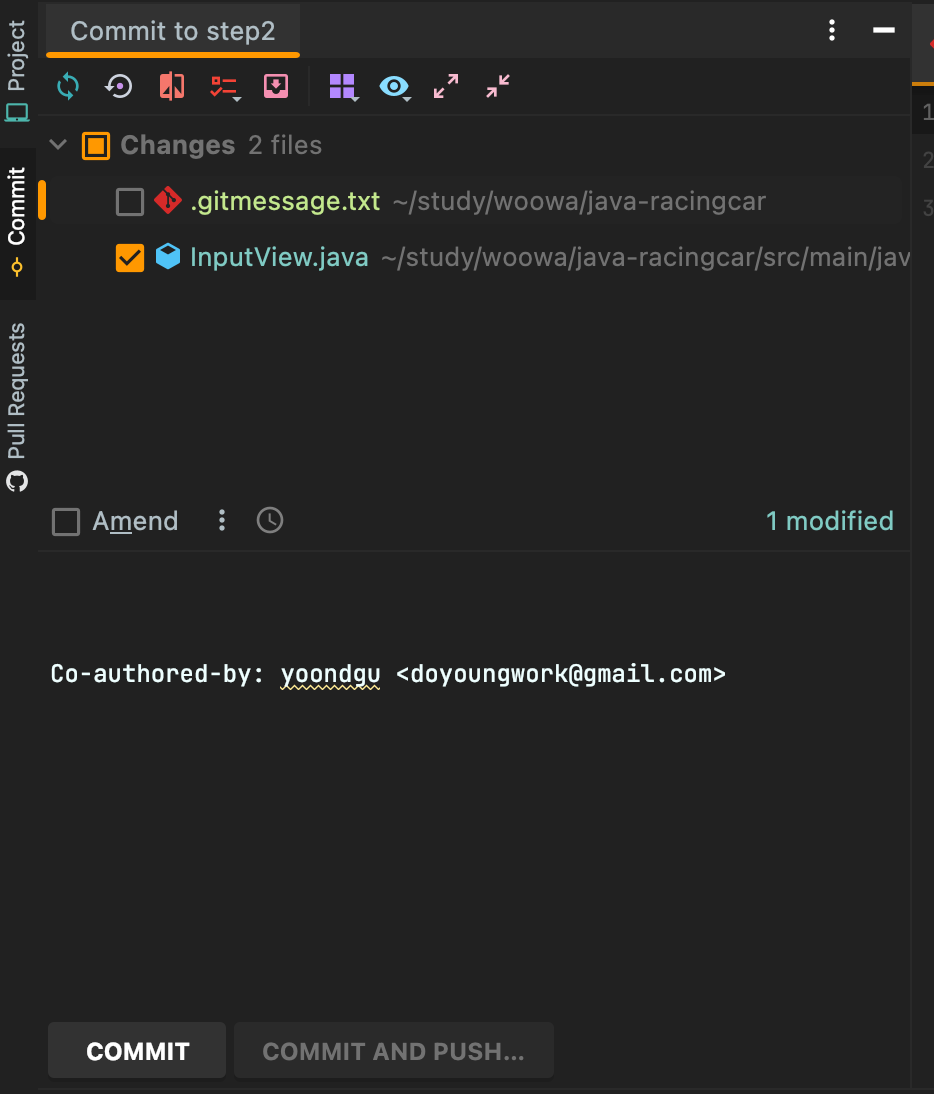Open the Show Diff icon

click(x=172, y=87)
